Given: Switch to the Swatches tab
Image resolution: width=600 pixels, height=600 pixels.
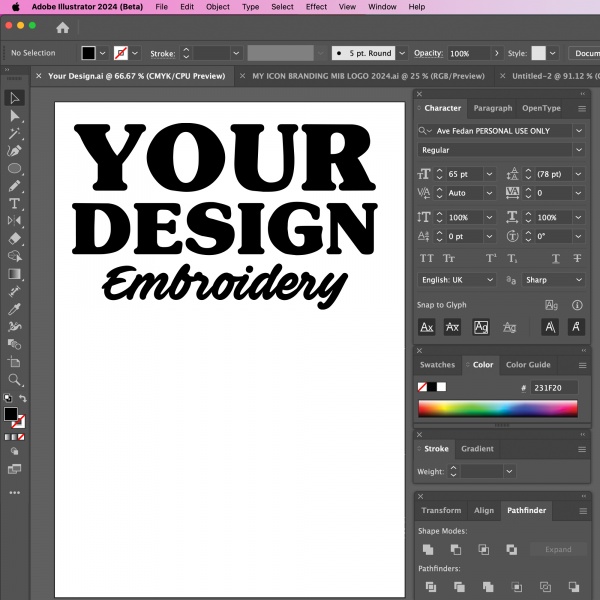Looking at the screenshot, I should click(x=437, y=365).
